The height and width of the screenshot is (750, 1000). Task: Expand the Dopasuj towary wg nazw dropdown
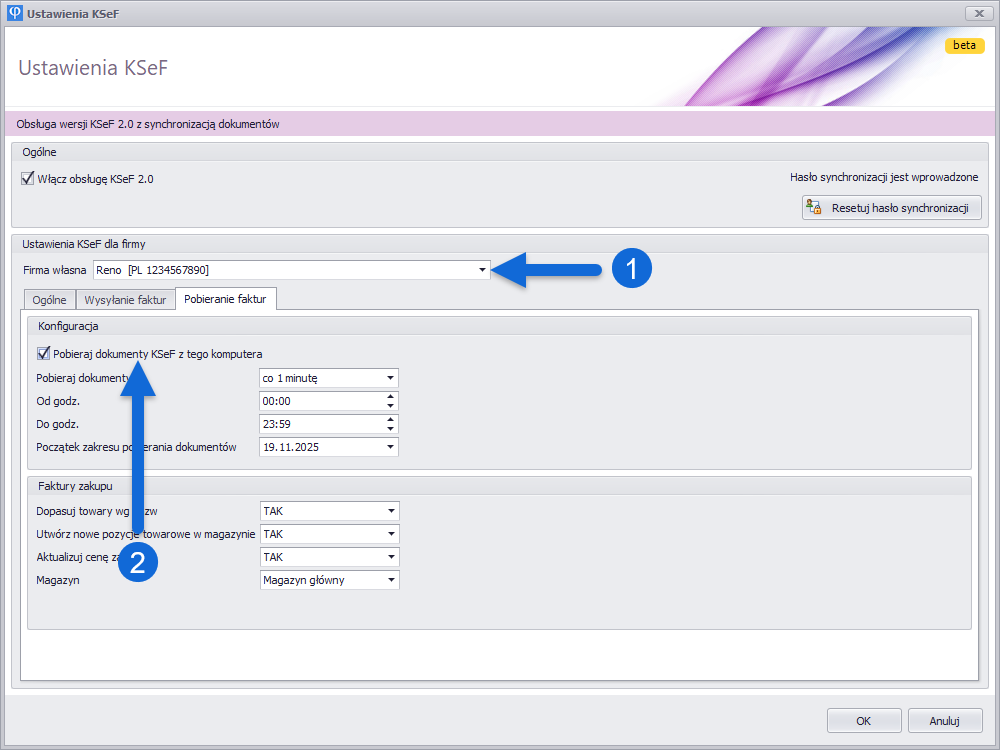click(390, 511)
